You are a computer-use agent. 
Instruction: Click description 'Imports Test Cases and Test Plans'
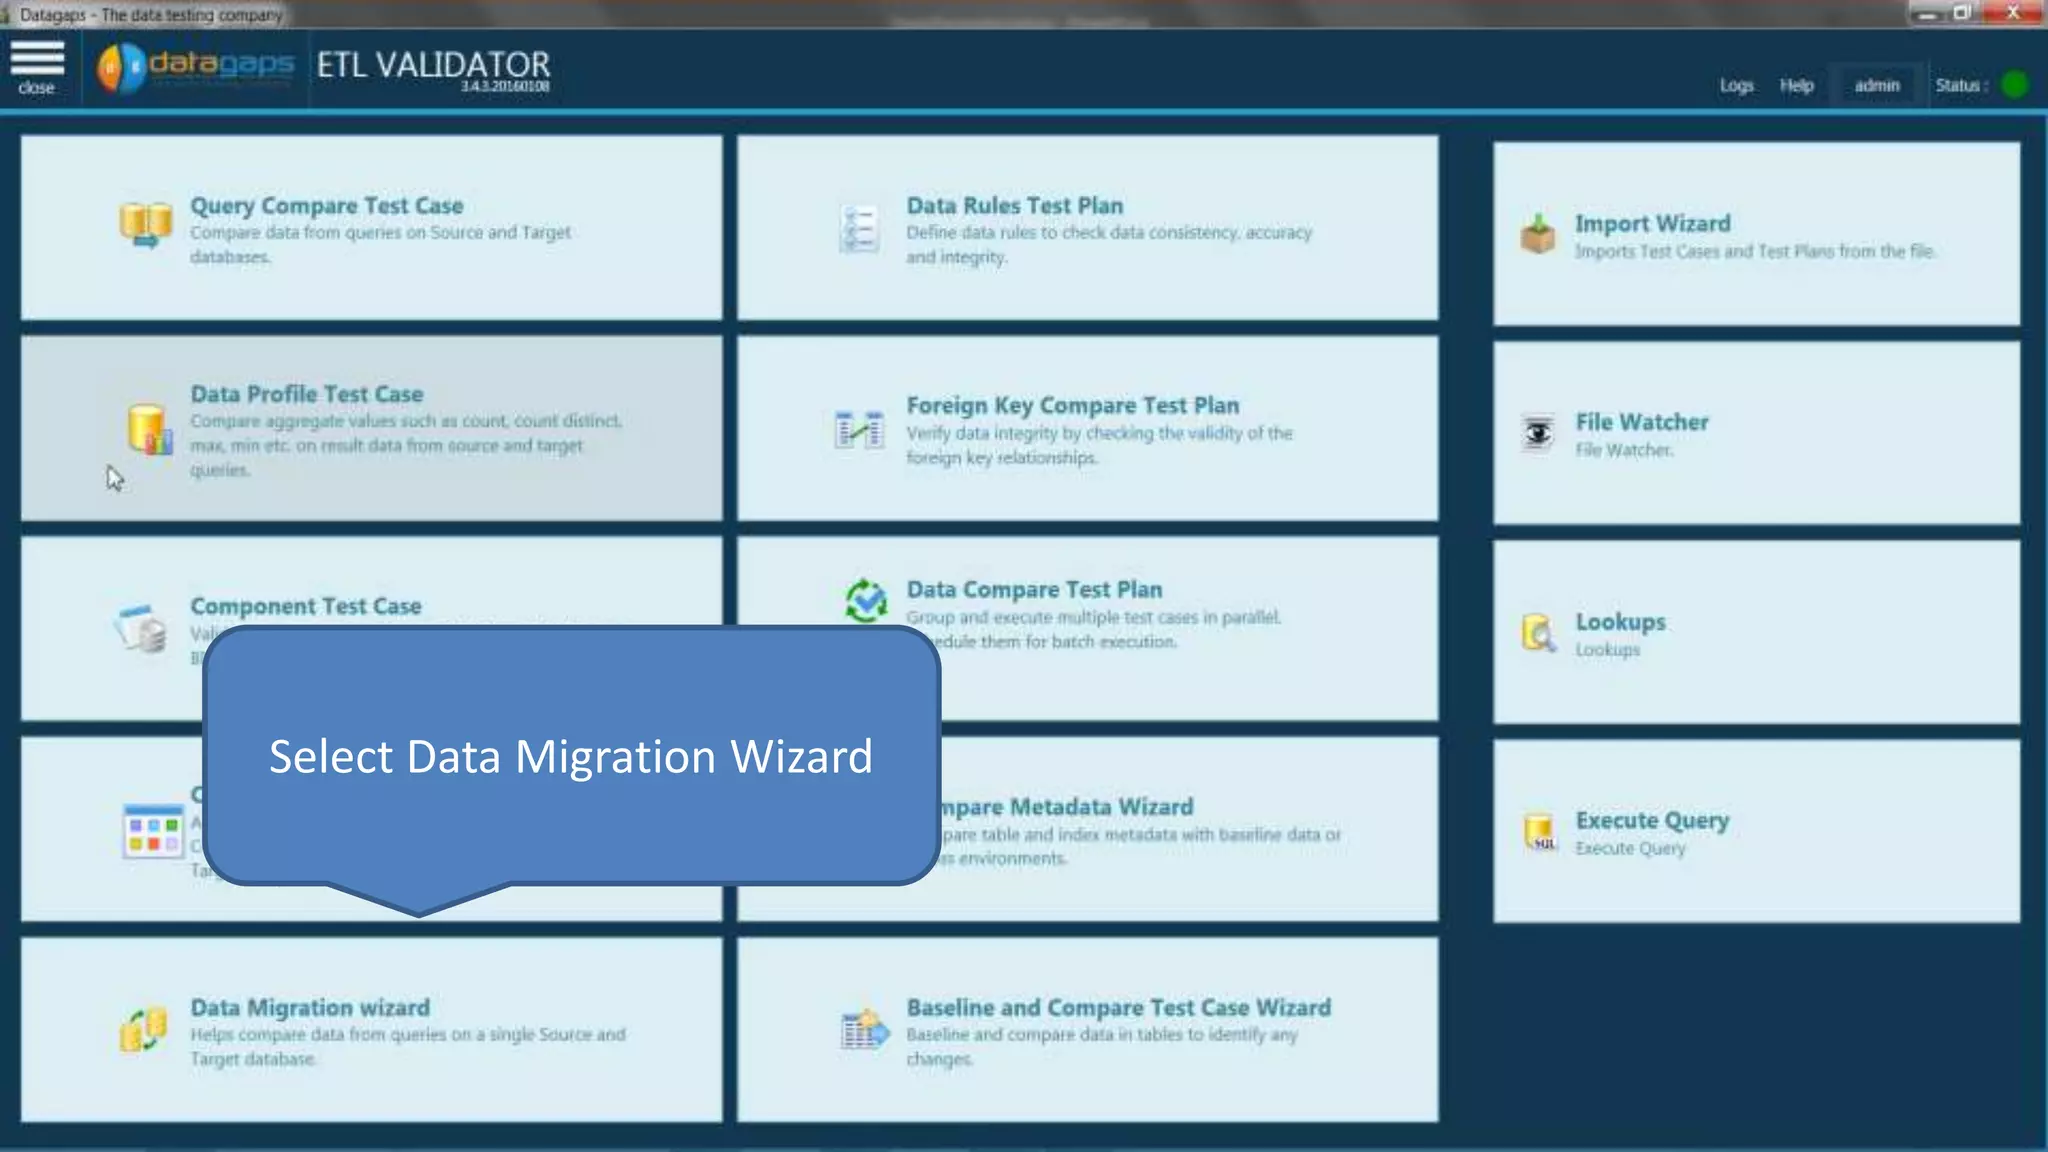click(x=1756, y=251)
